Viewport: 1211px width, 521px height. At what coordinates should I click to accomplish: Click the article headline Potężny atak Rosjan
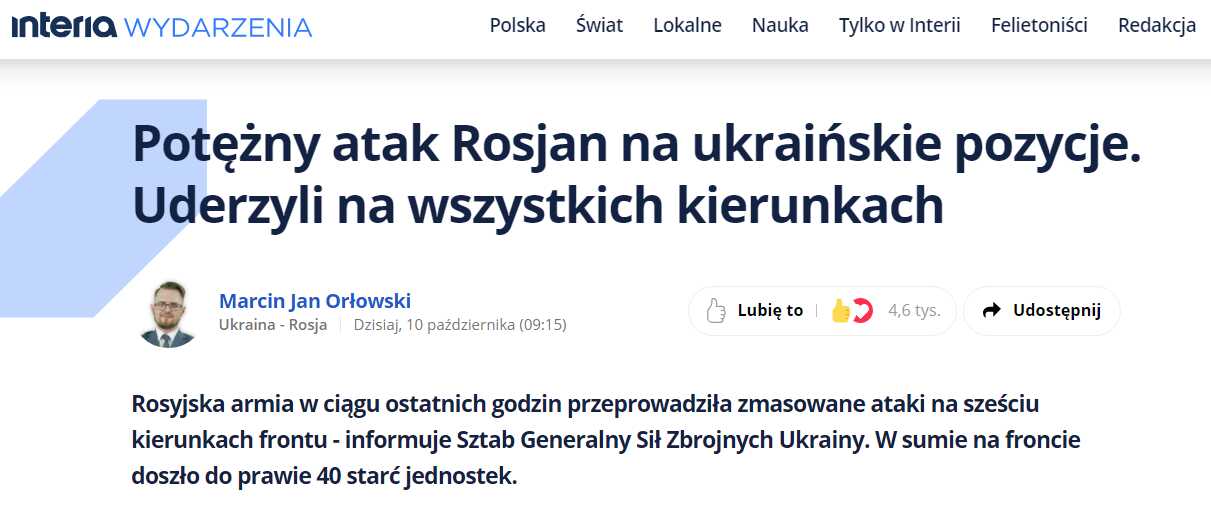(x=636, y=175)
